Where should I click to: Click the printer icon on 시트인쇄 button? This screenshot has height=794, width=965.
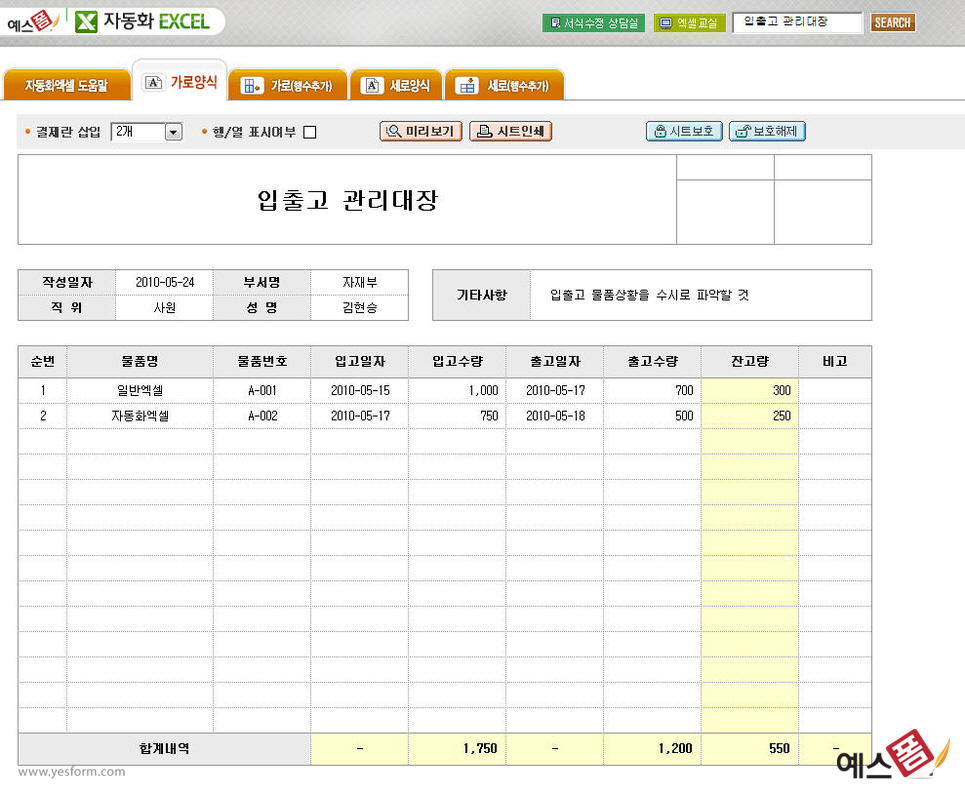click(483, 131)
